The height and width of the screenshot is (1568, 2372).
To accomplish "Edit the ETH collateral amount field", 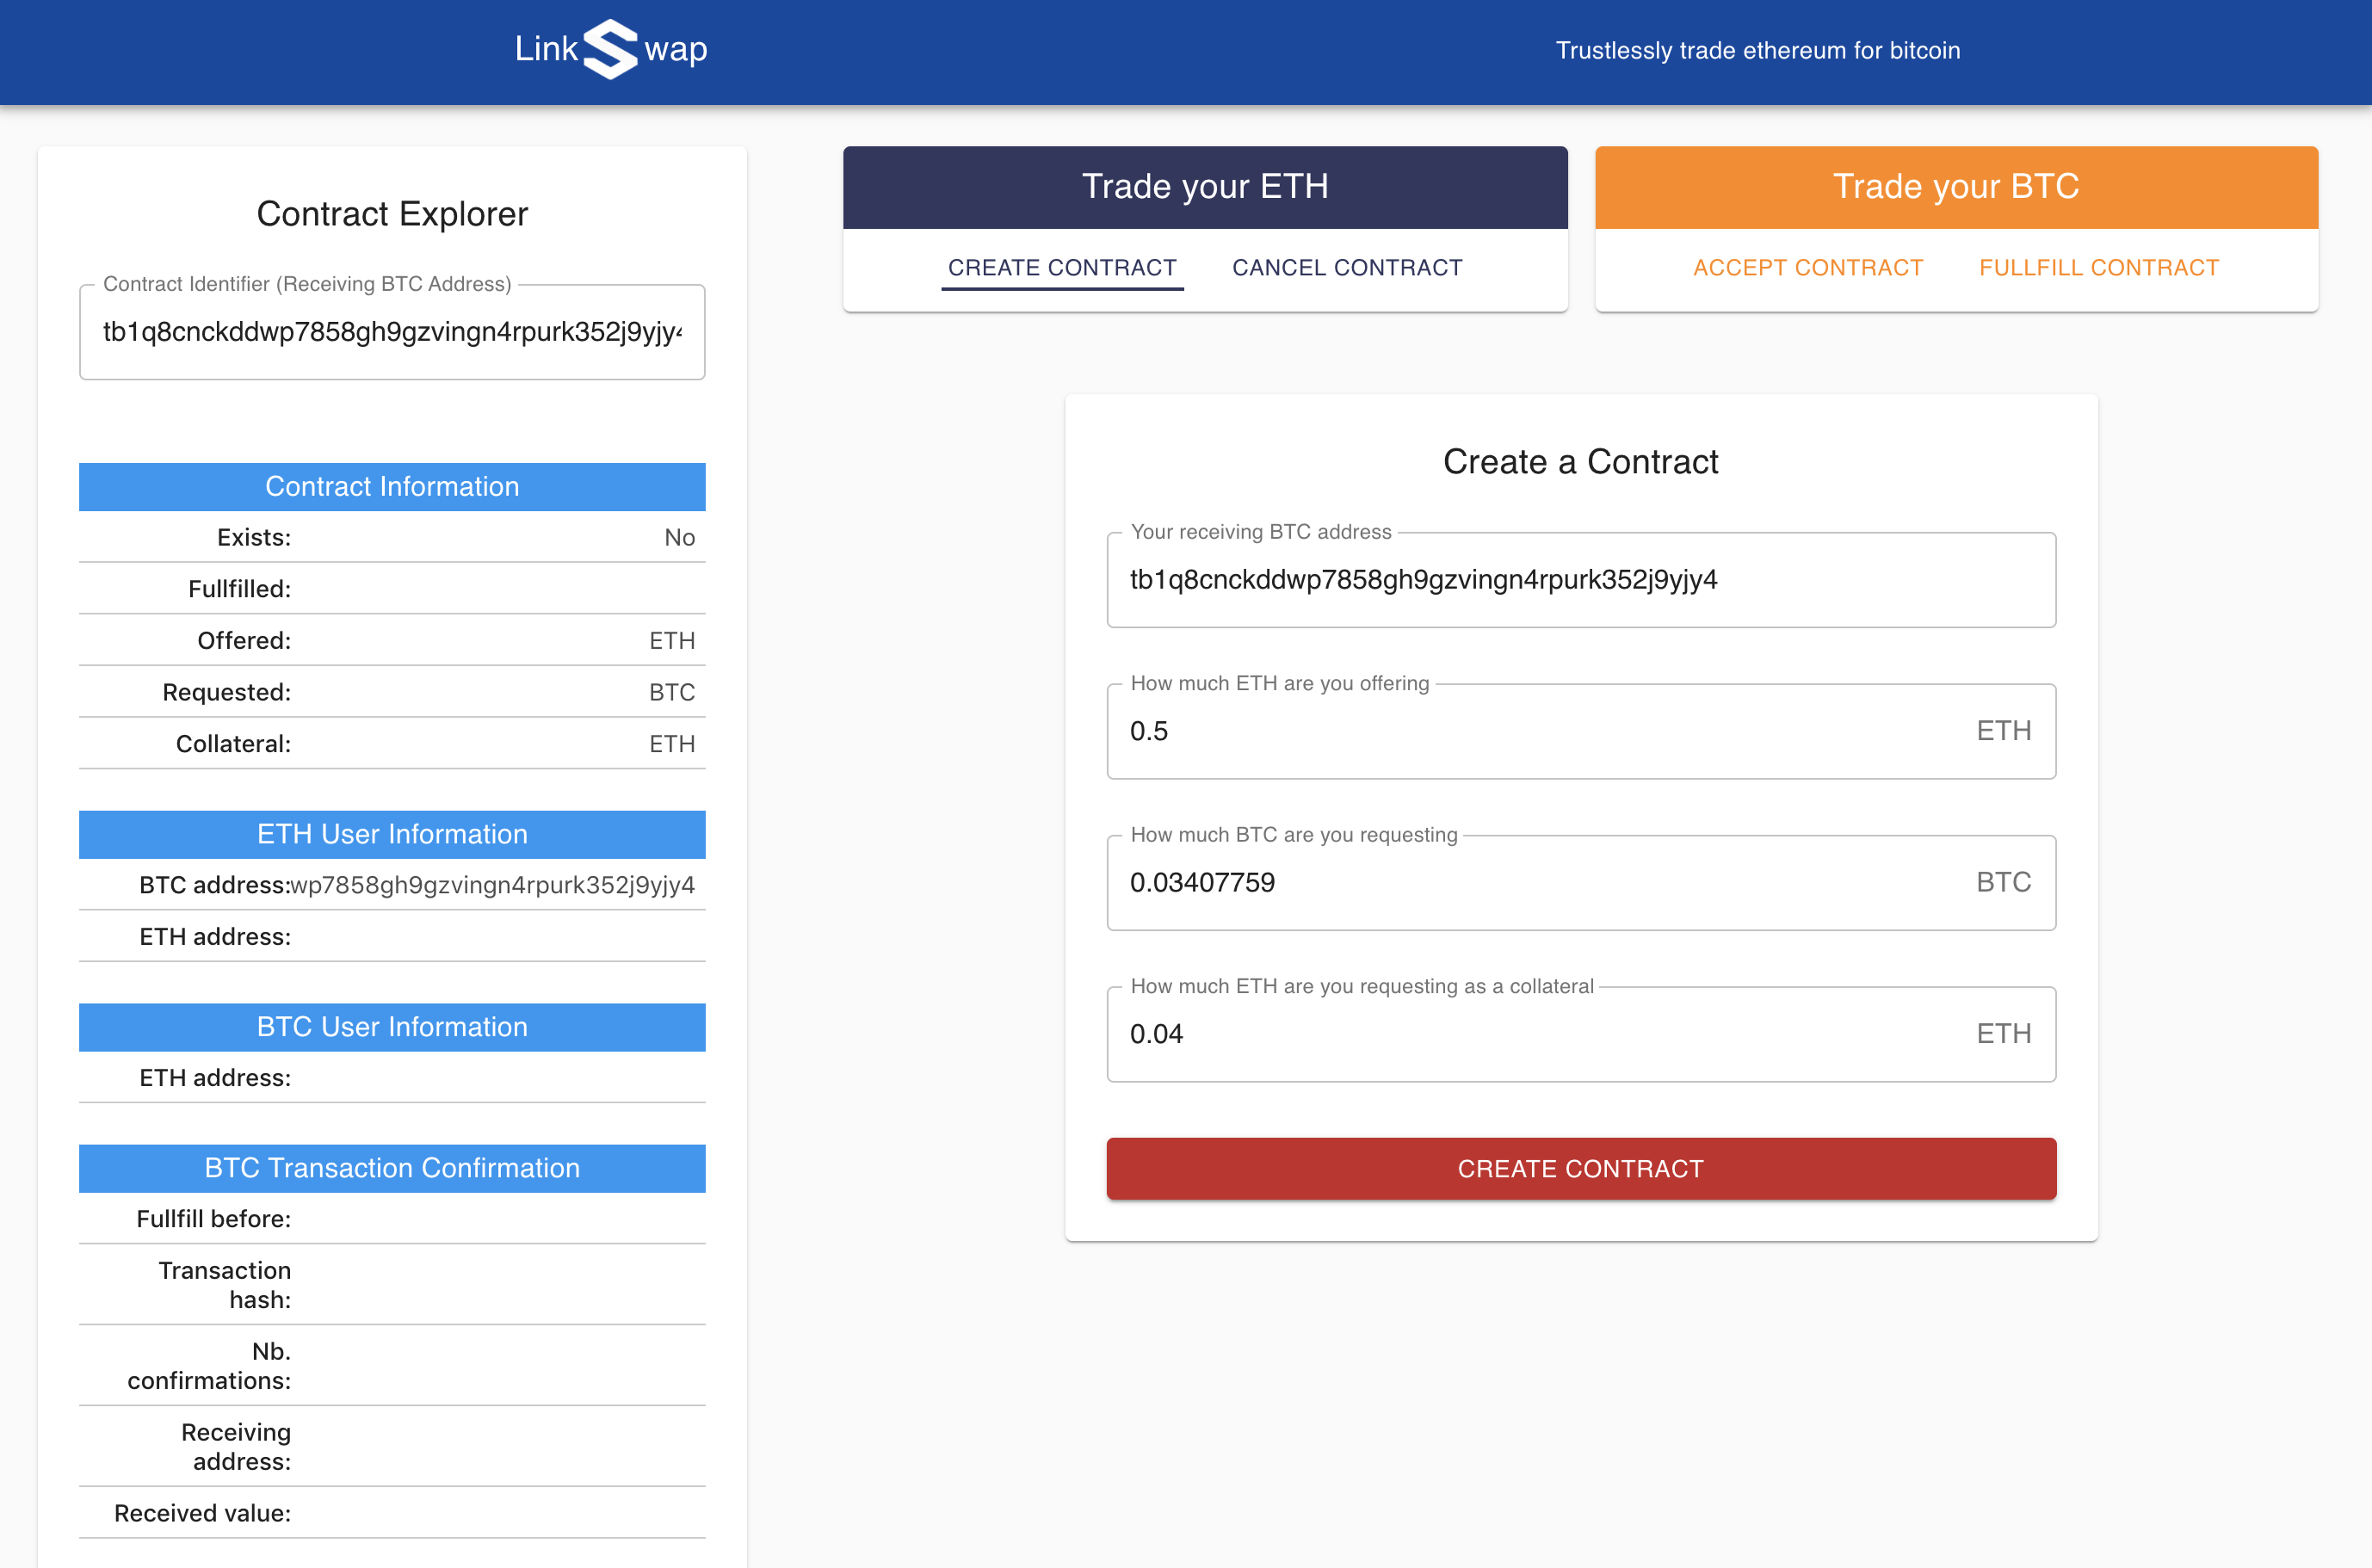I will 1540,1034.
